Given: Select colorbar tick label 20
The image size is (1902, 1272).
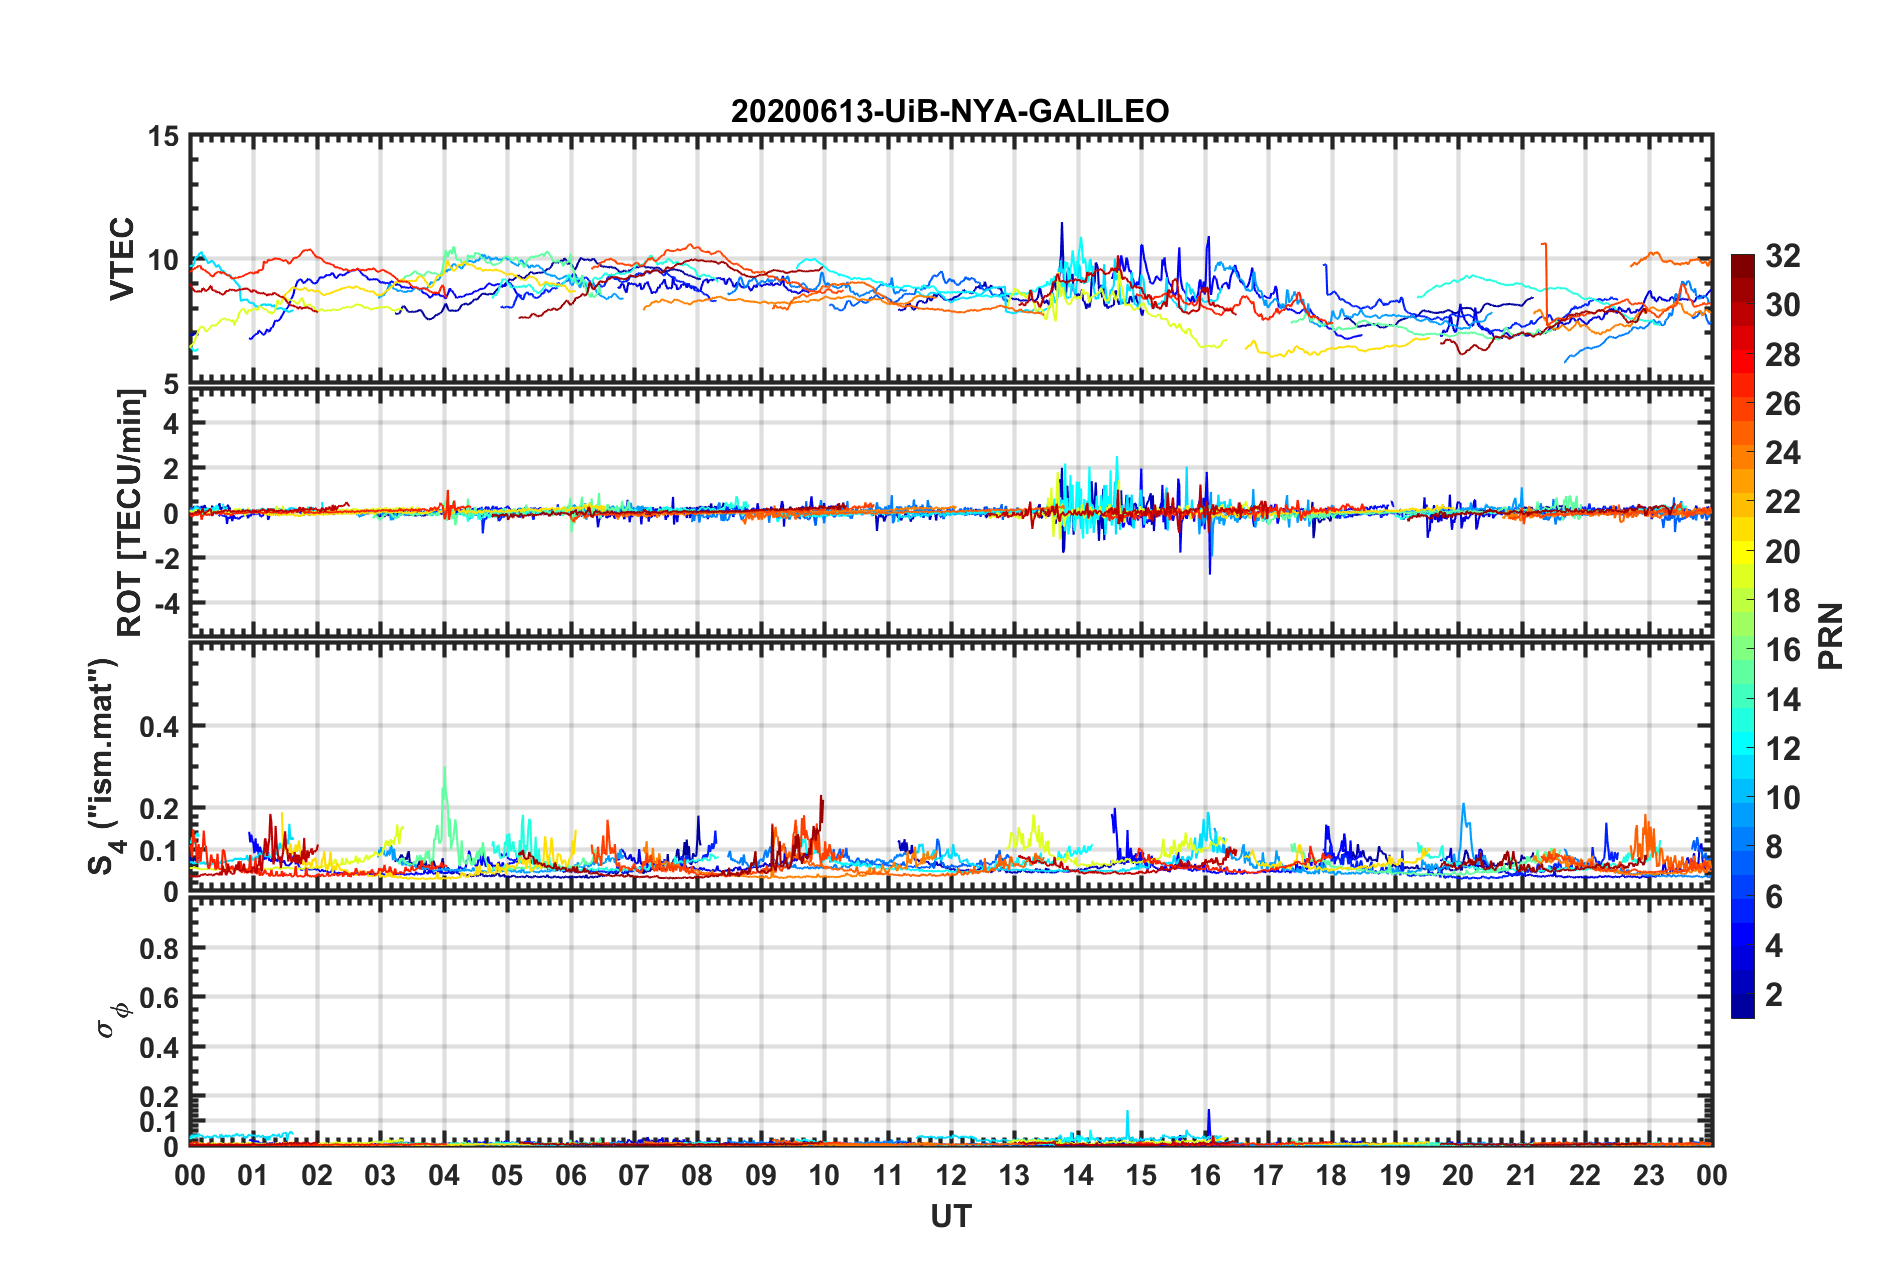Looking at the screenshot, I should (1782, 552).
